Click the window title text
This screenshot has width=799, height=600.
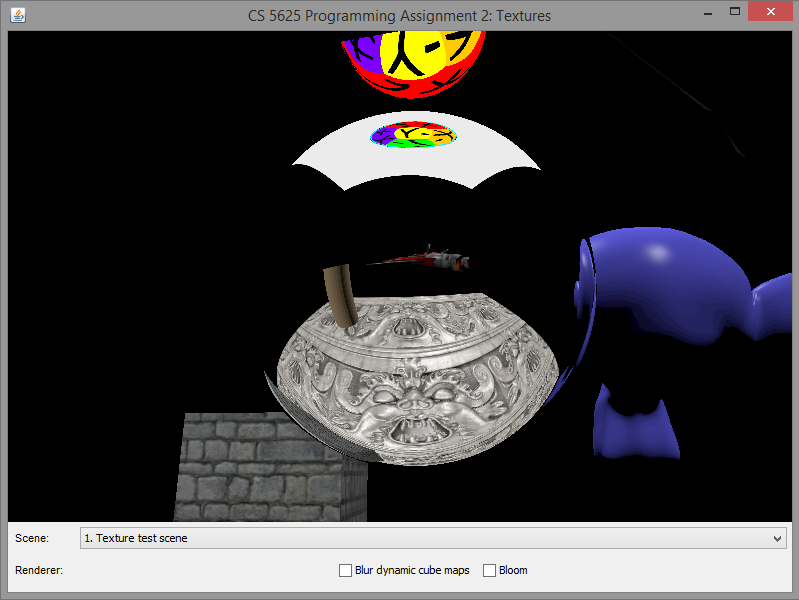point(399,16)
